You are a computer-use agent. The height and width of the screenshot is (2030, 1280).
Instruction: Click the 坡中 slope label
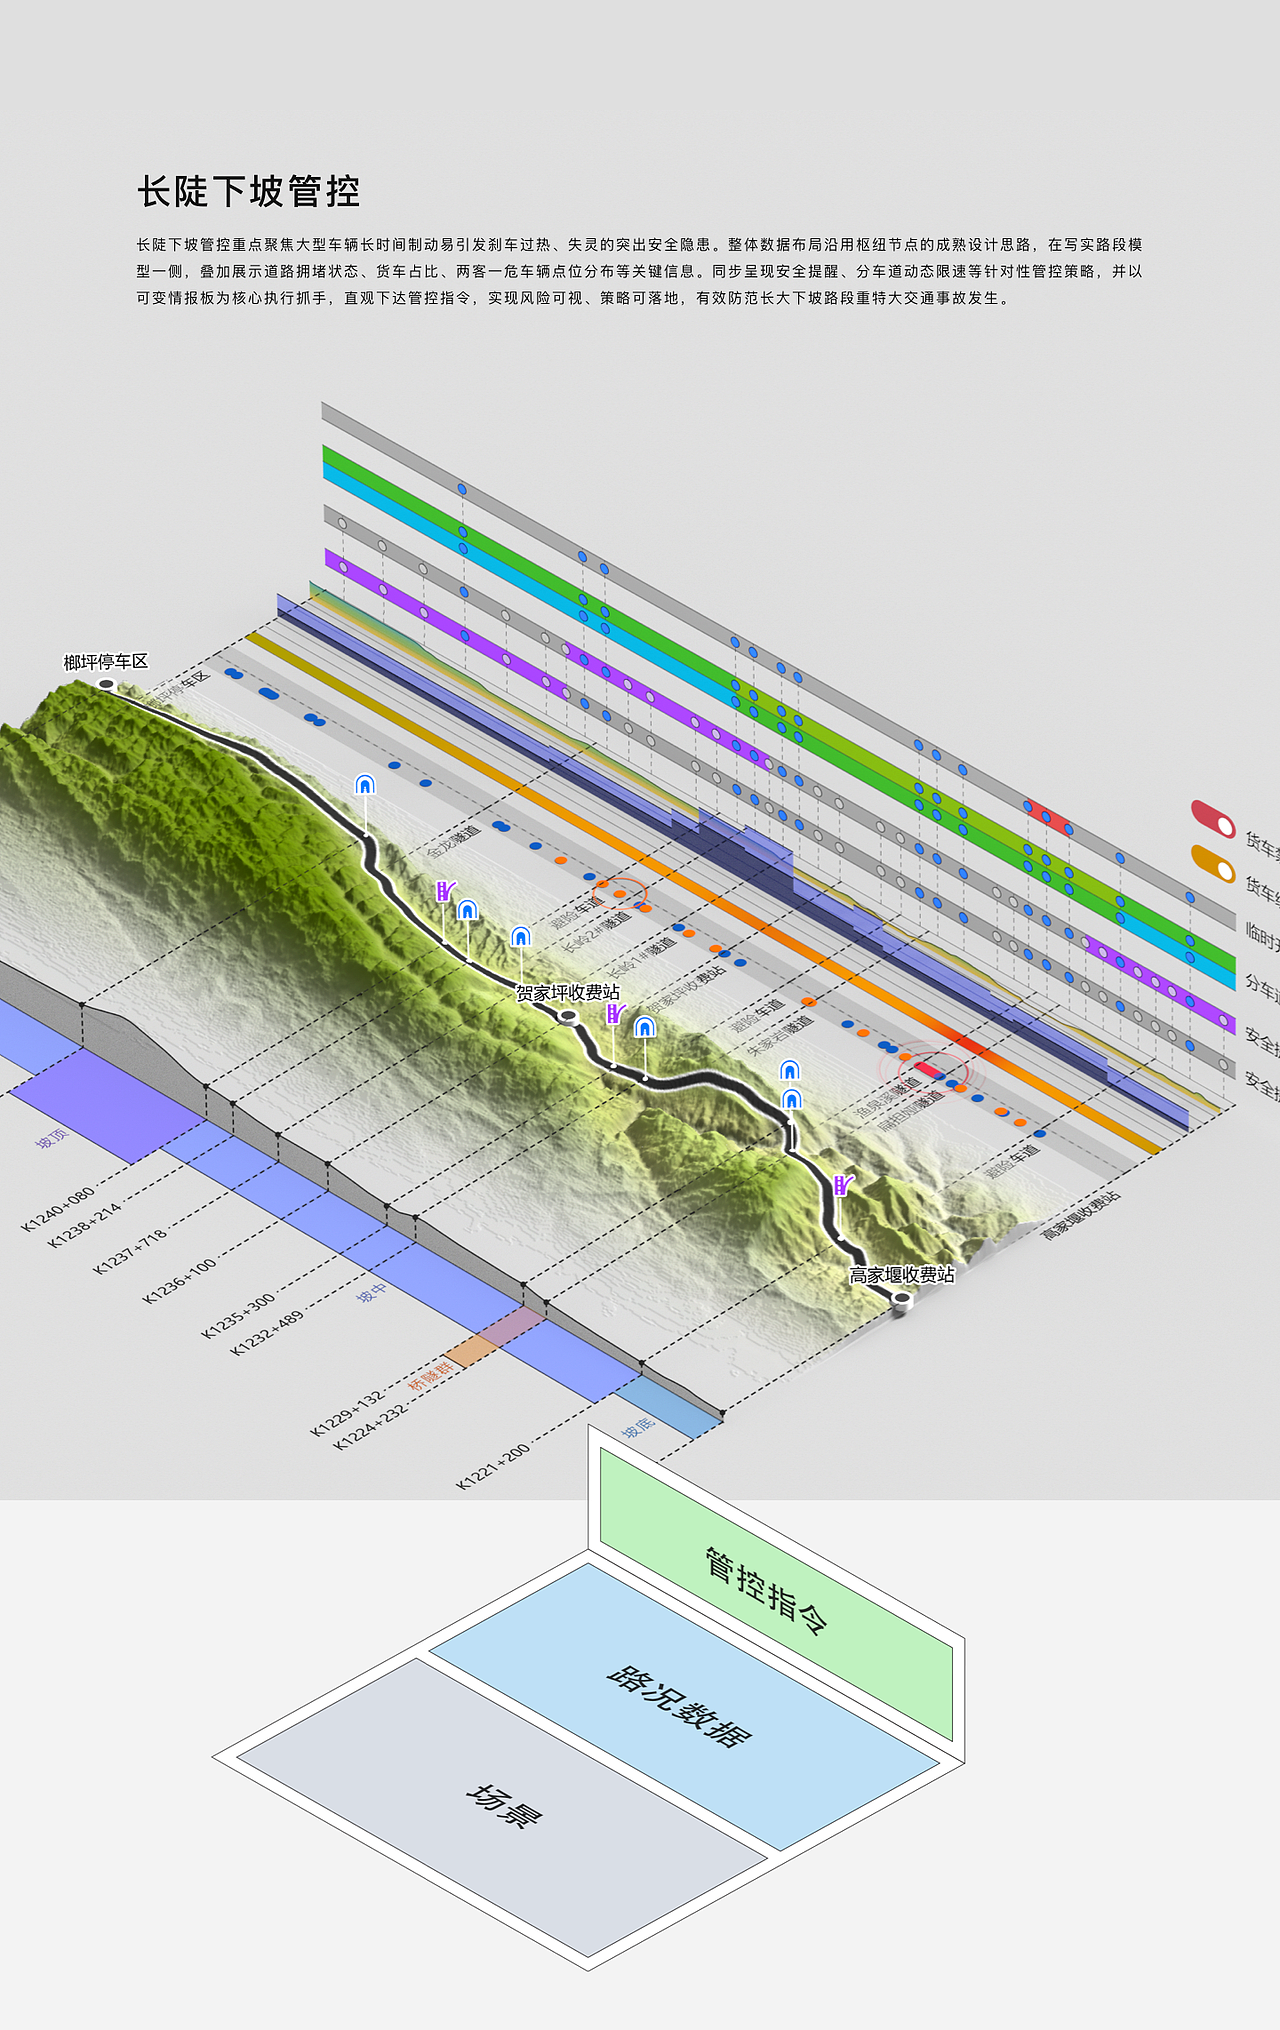click(372, 1293)
